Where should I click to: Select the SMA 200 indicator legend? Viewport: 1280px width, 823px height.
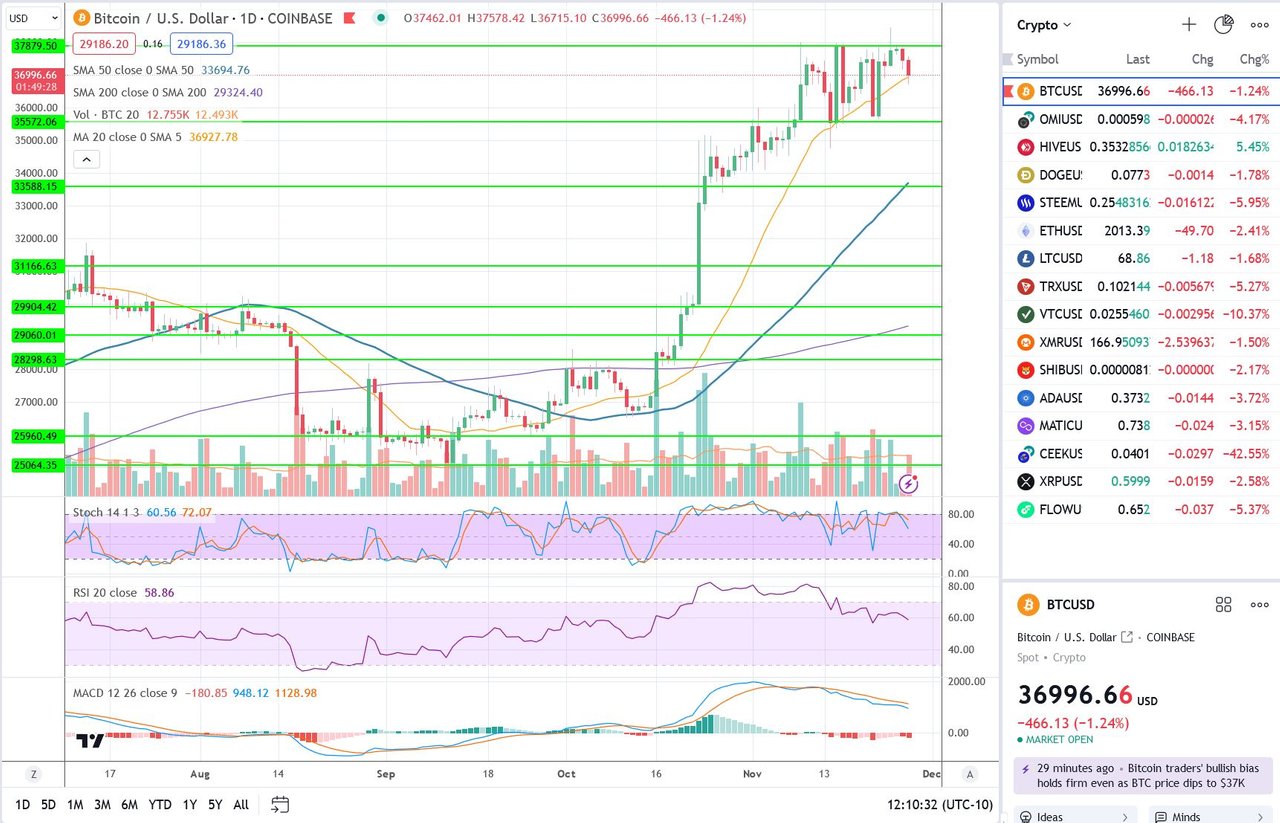[x=168, y=93]
